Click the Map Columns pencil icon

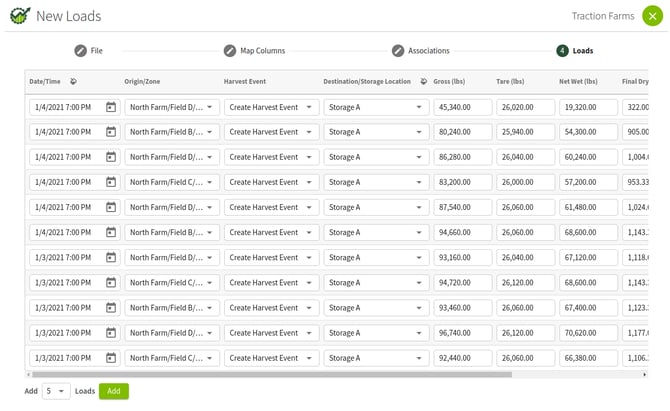(x=230, y=51)
